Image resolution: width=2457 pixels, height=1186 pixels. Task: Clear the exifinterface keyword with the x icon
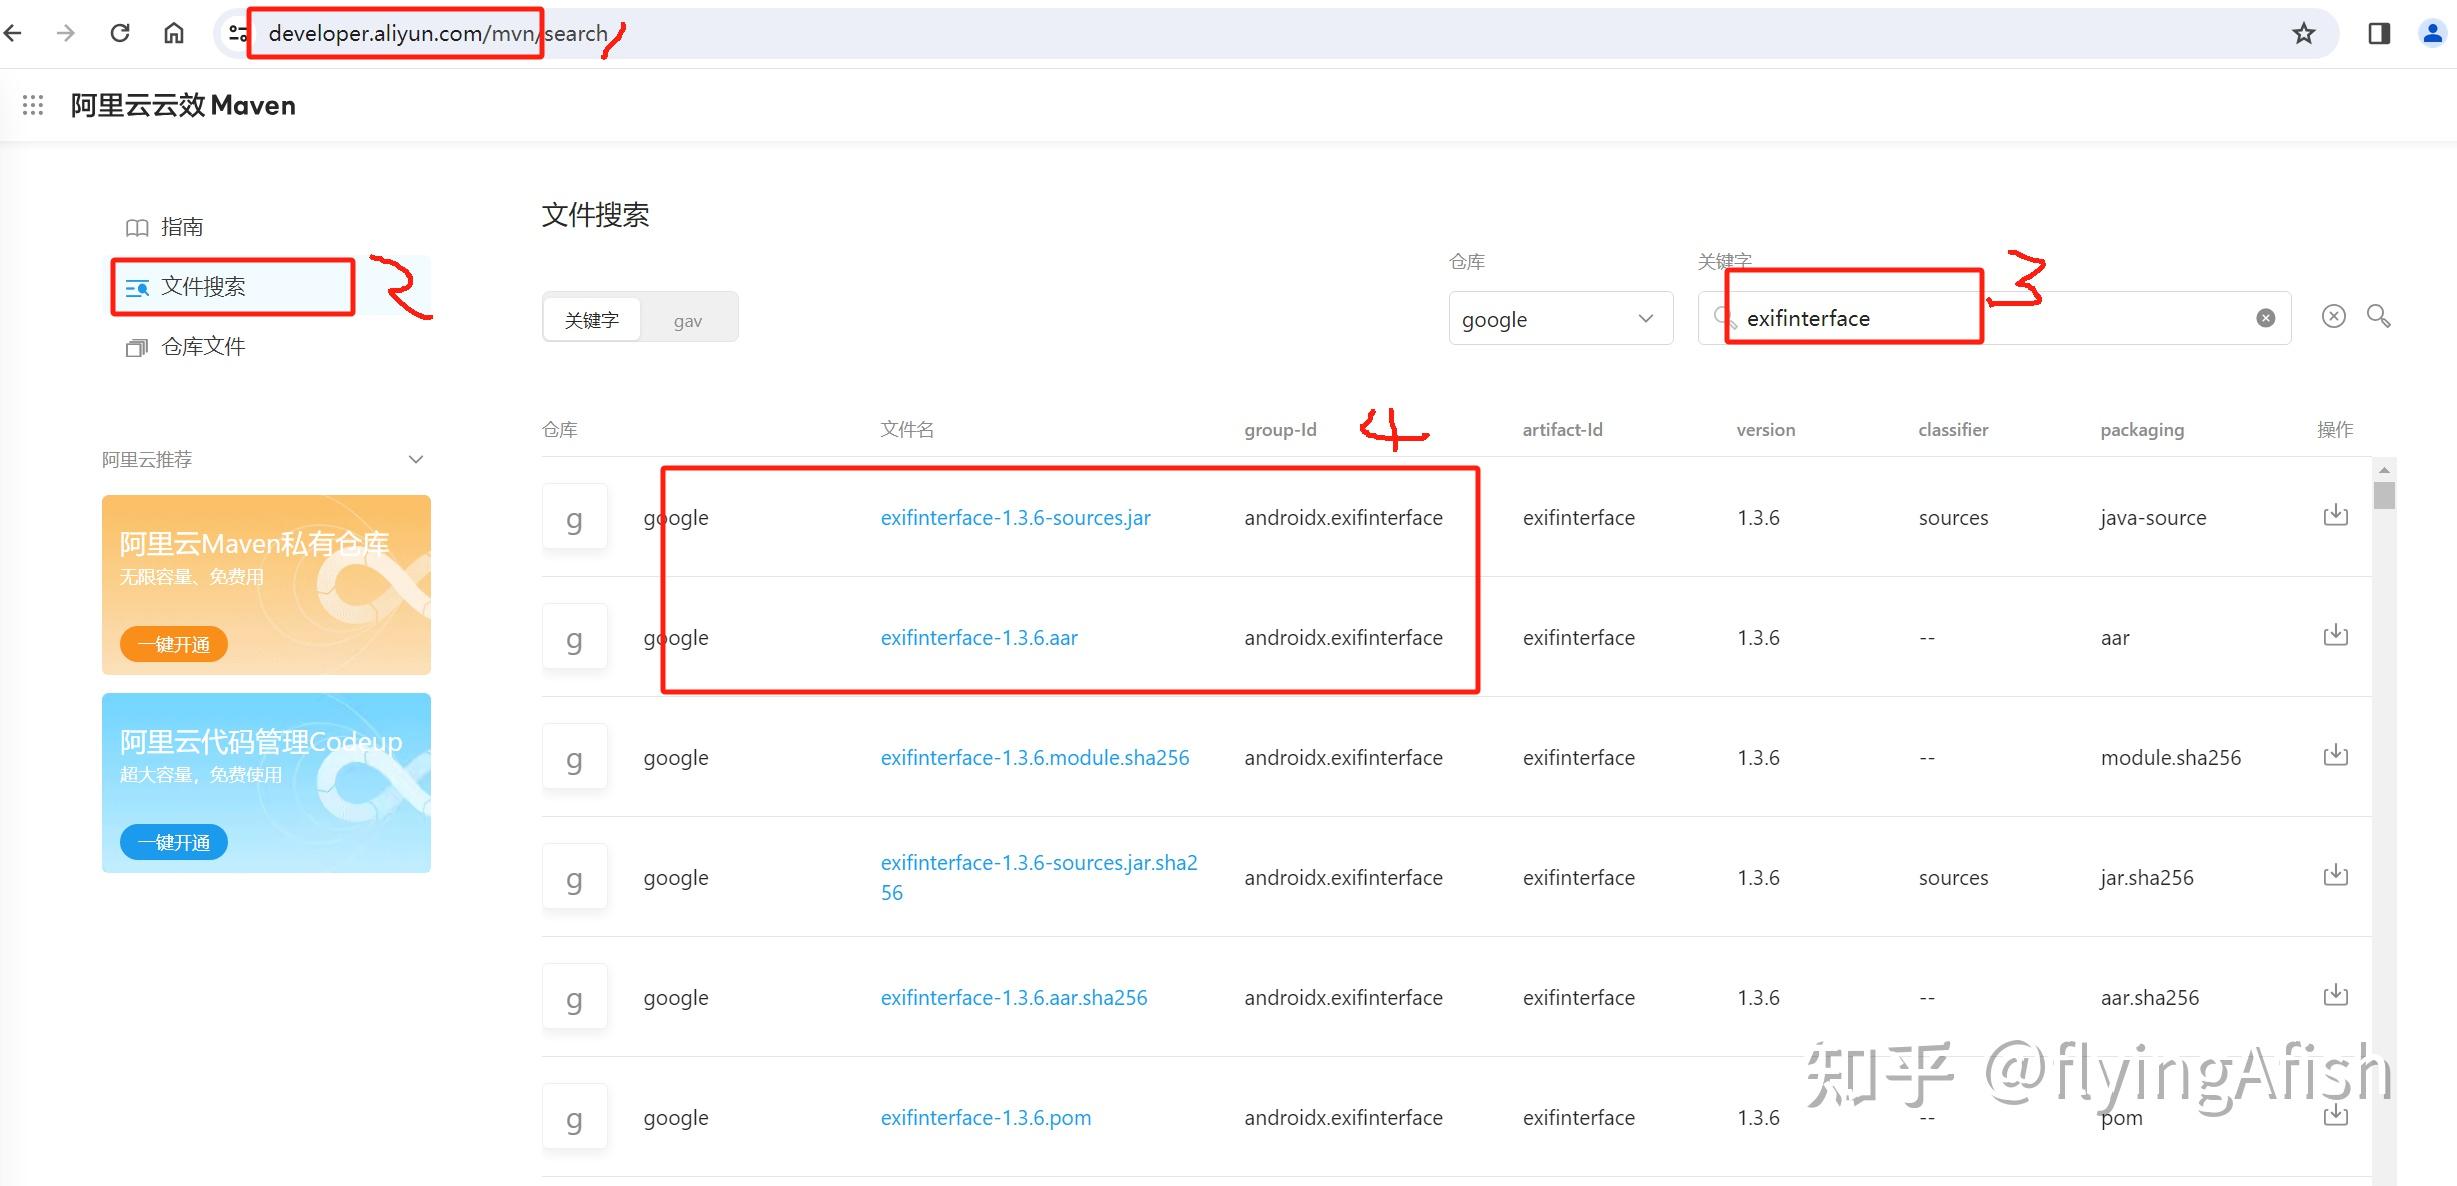click(x=2264, y=317)
